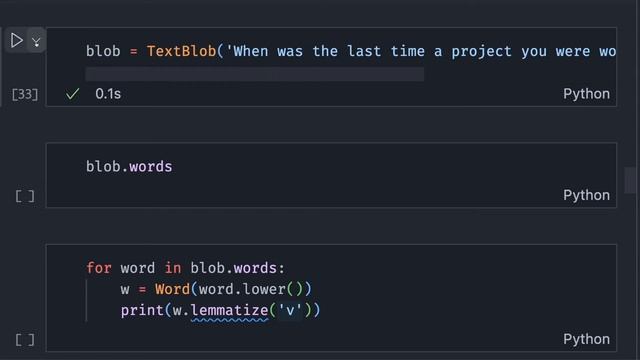Open run options chevron beside play button
The height and width of the screenshot is (360, 640).
point(36,42)
